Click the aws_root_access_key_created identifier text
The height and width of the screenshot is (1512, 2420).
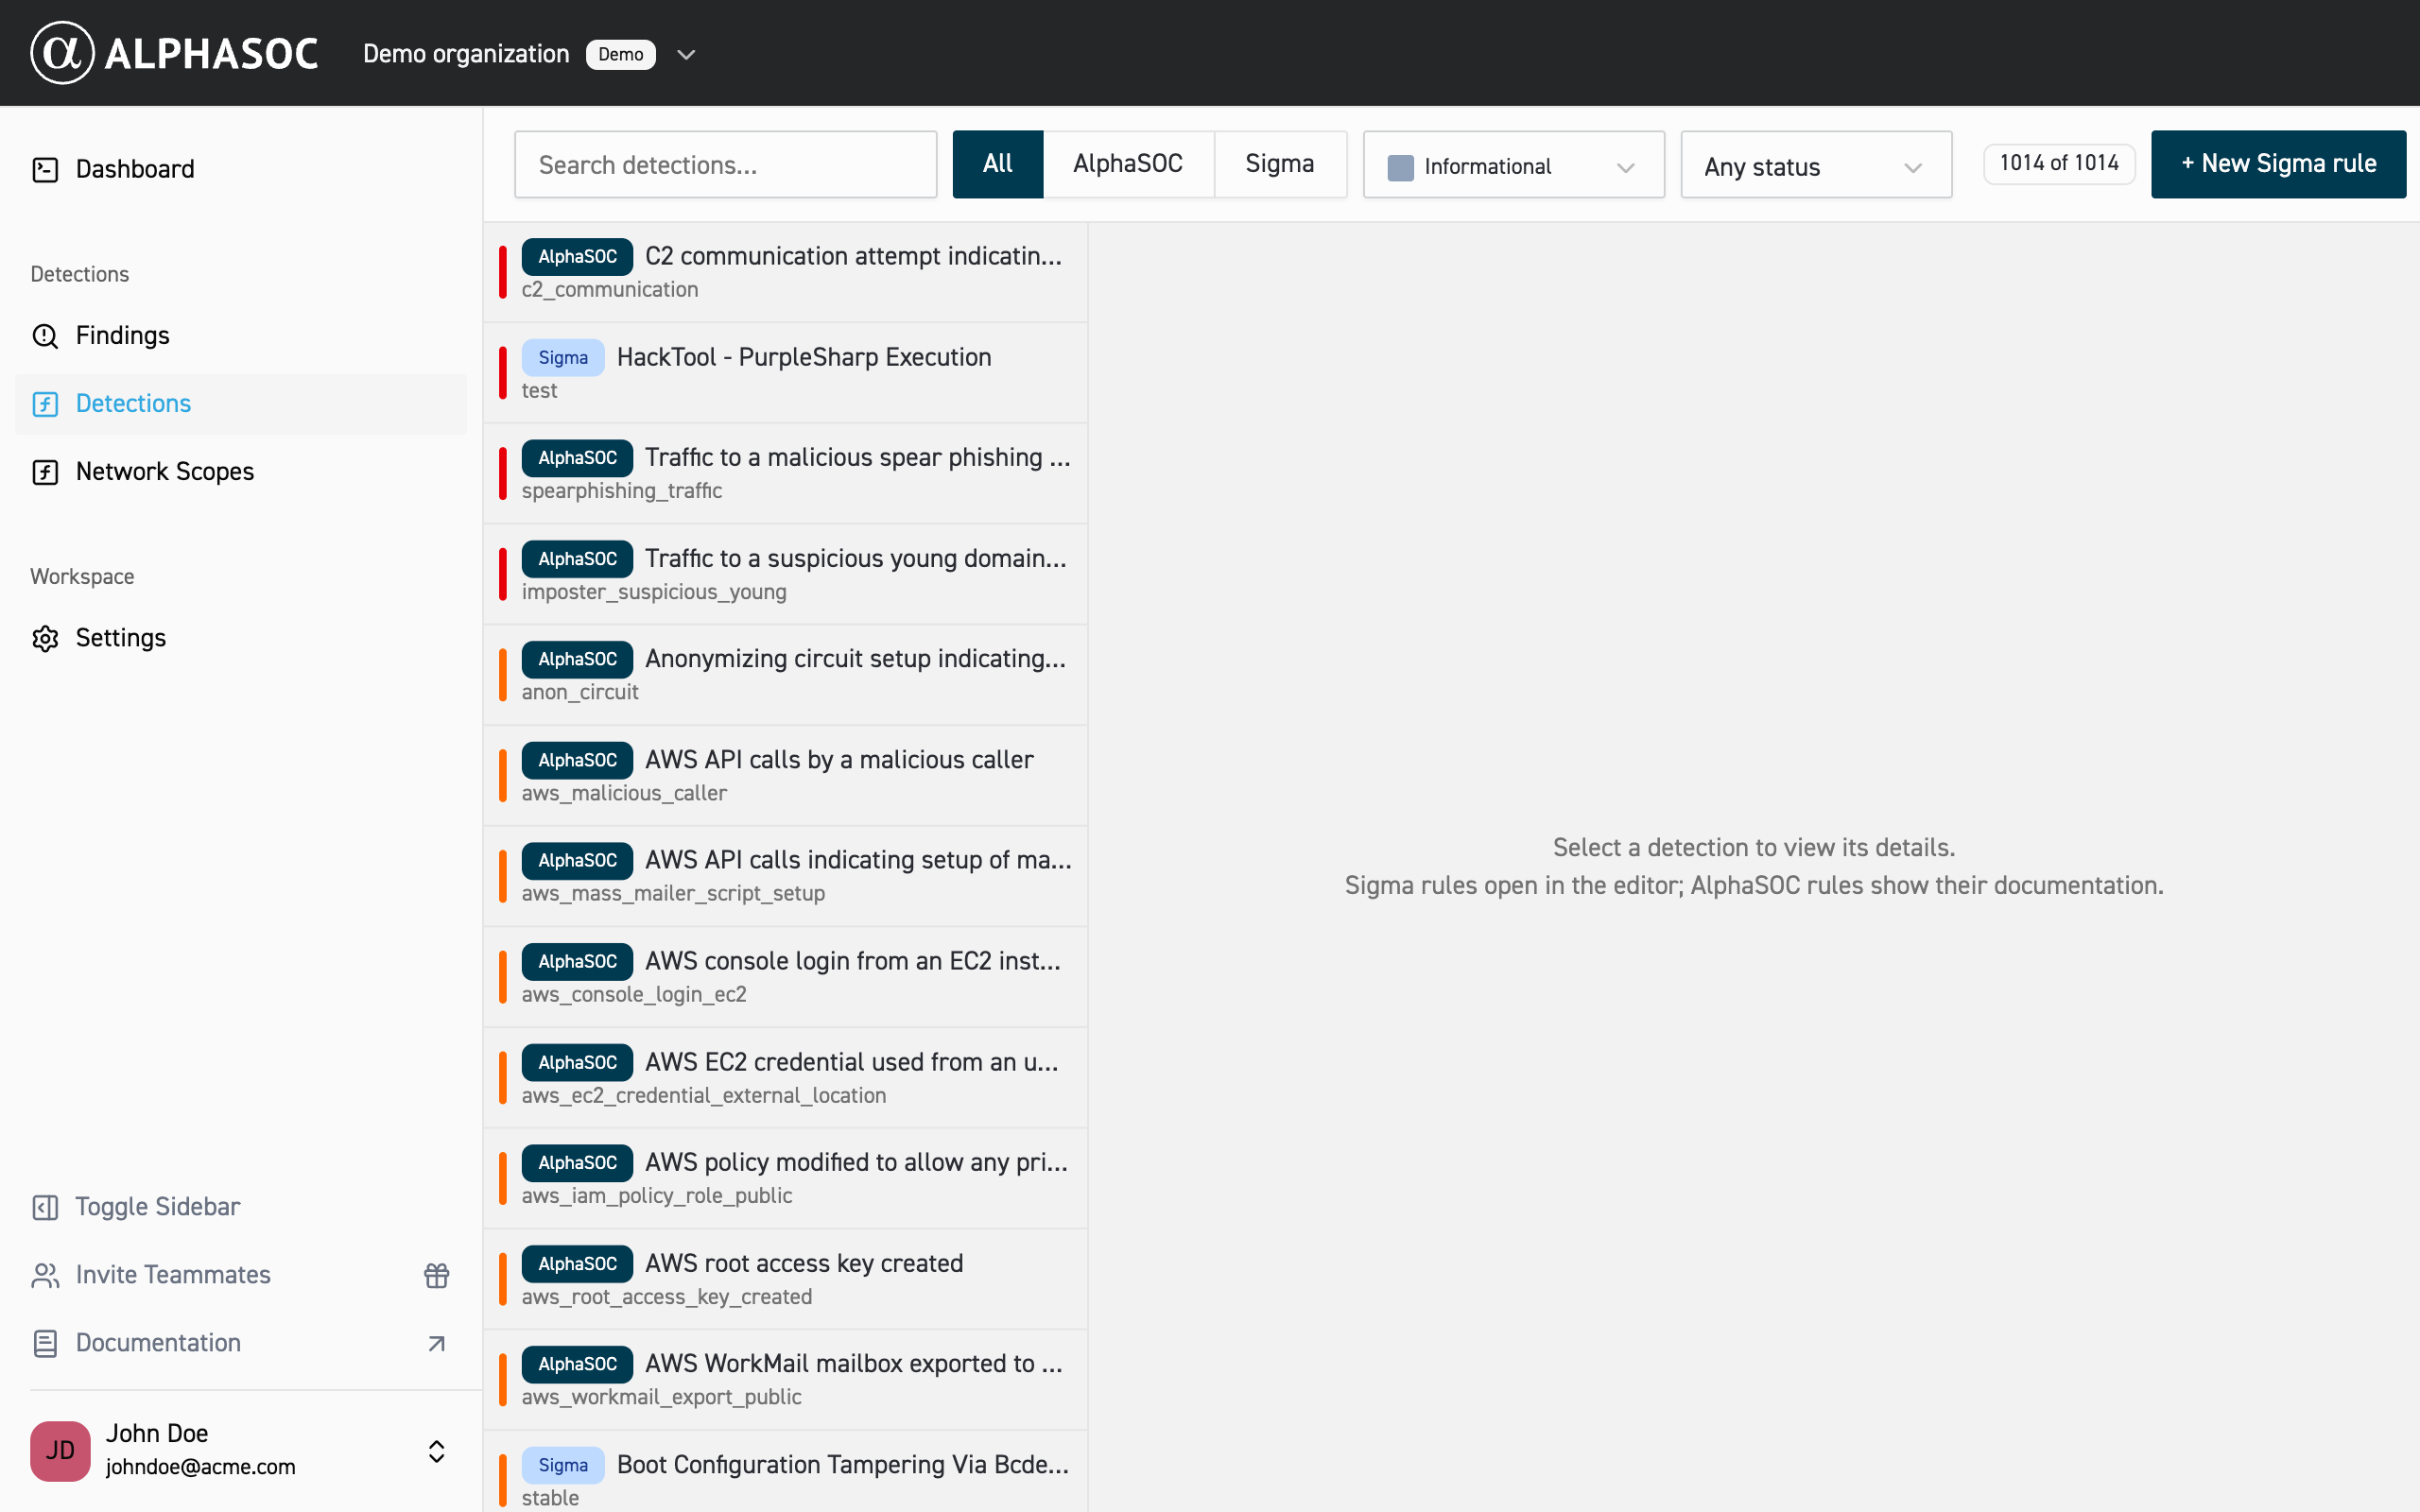point(667,1297)
